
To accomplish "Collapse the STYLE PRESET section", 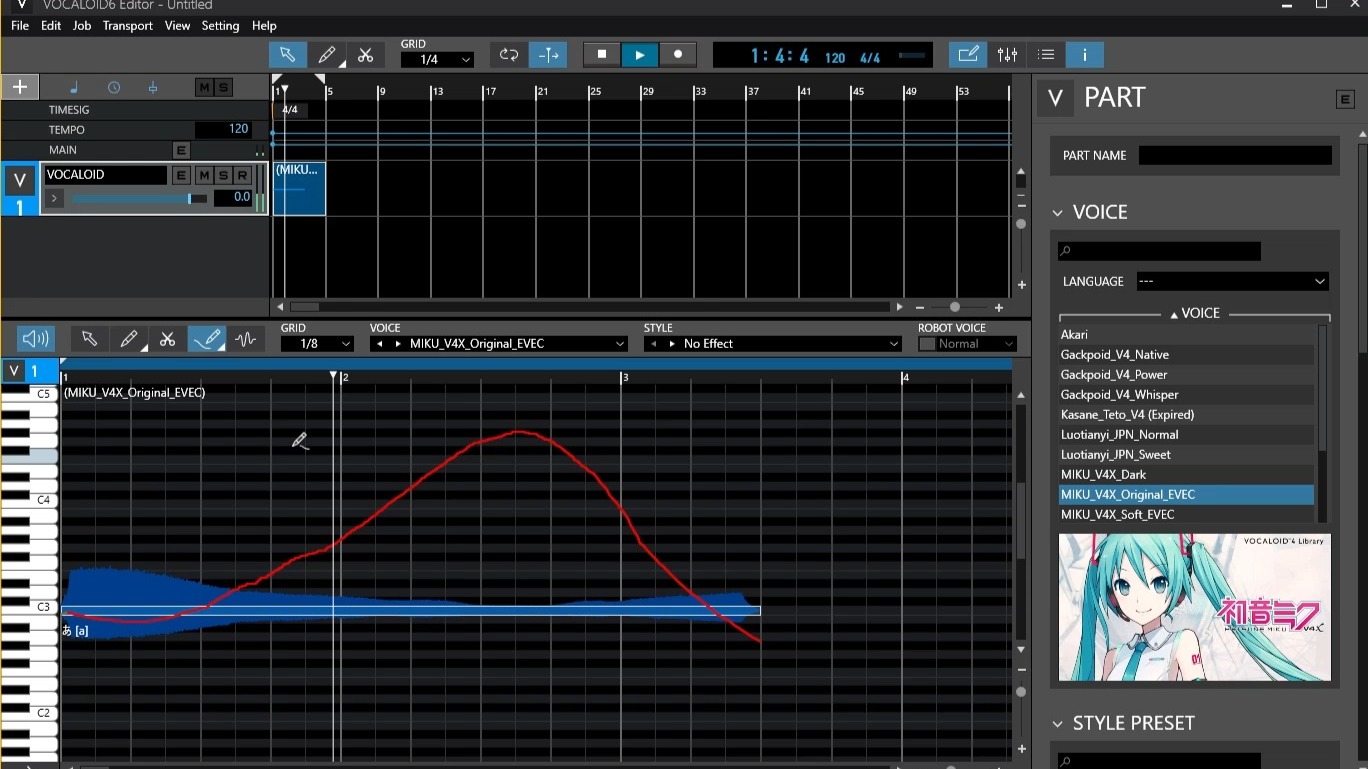I will pos(1058,724).
